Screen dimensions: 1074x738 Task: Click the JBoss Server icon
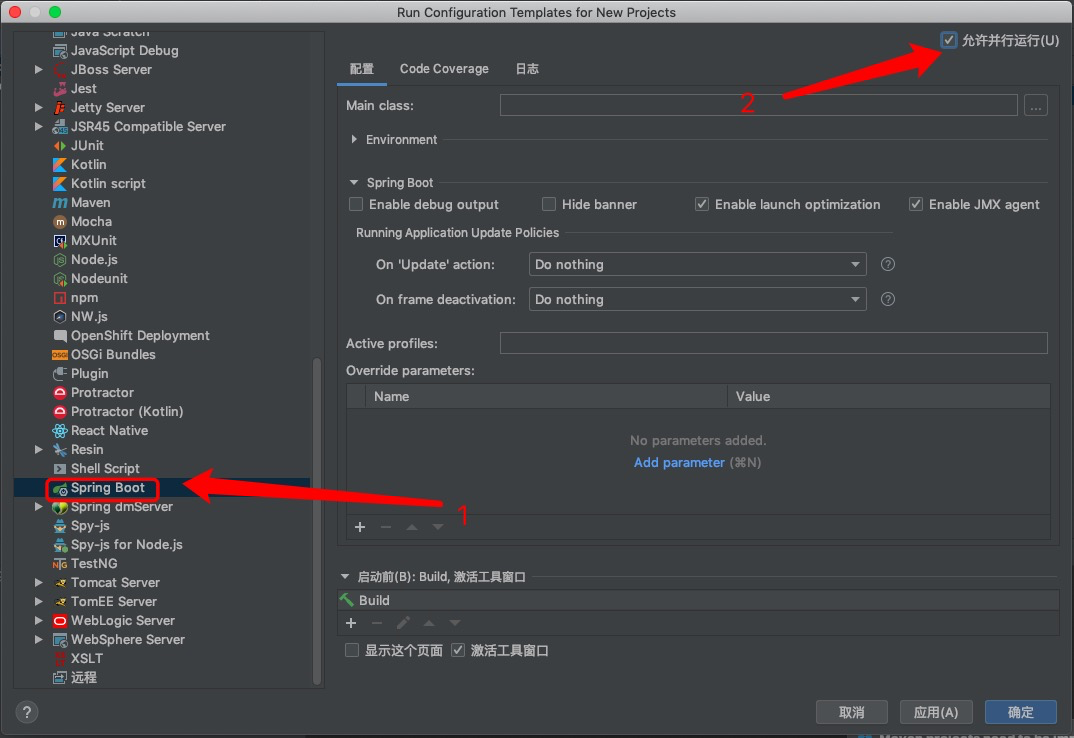tap(60, 69)
